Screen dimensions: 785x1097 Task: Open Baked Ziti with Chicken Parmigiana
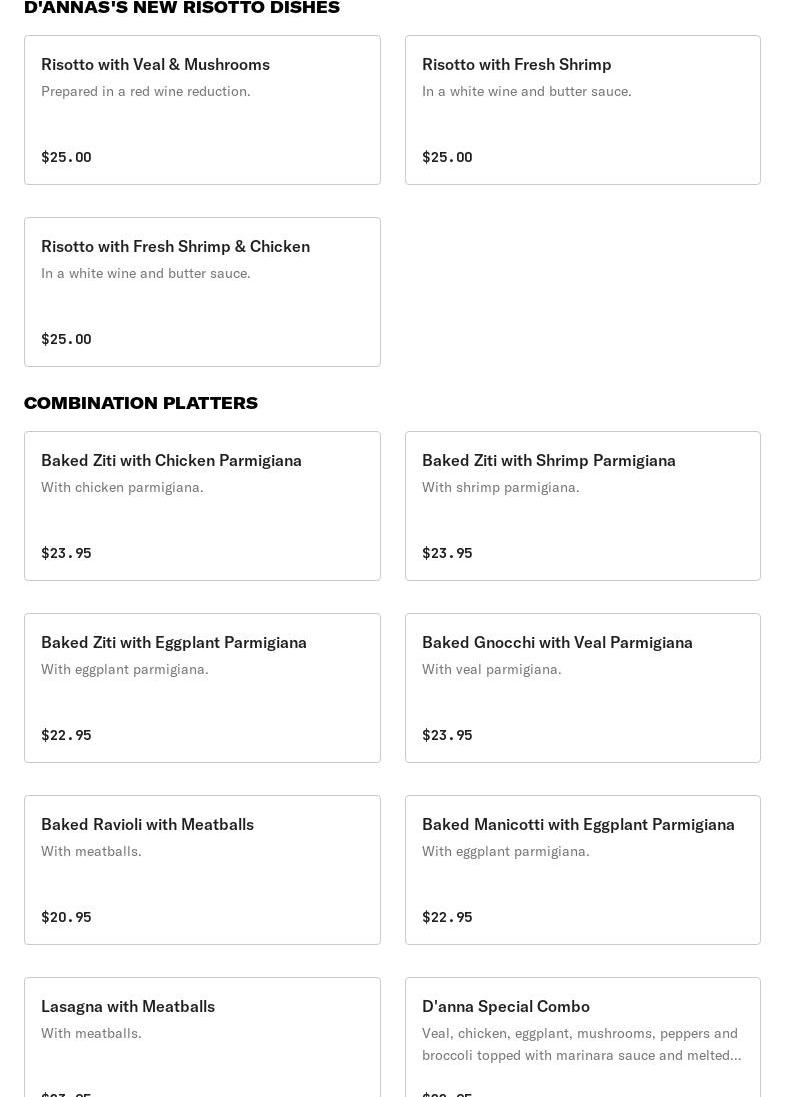[202, 506]
